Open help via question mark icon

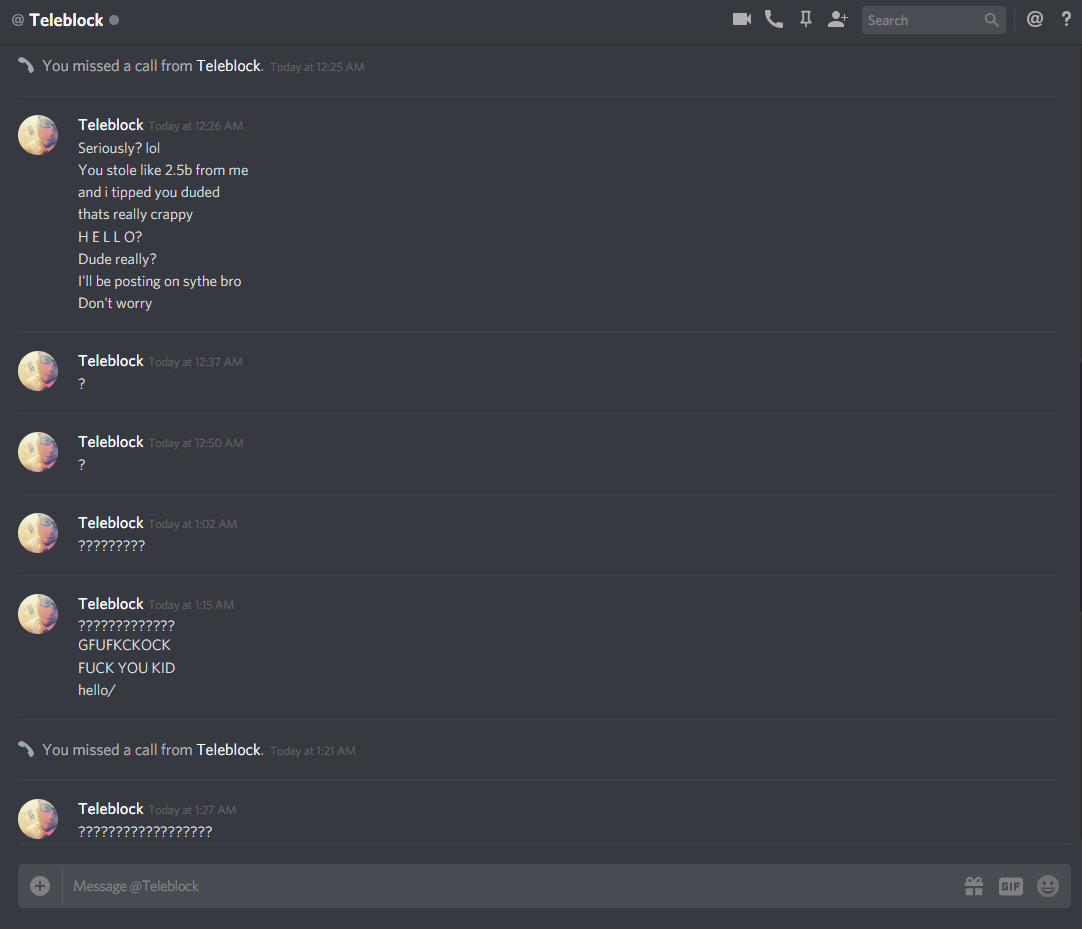(1066, 19)
